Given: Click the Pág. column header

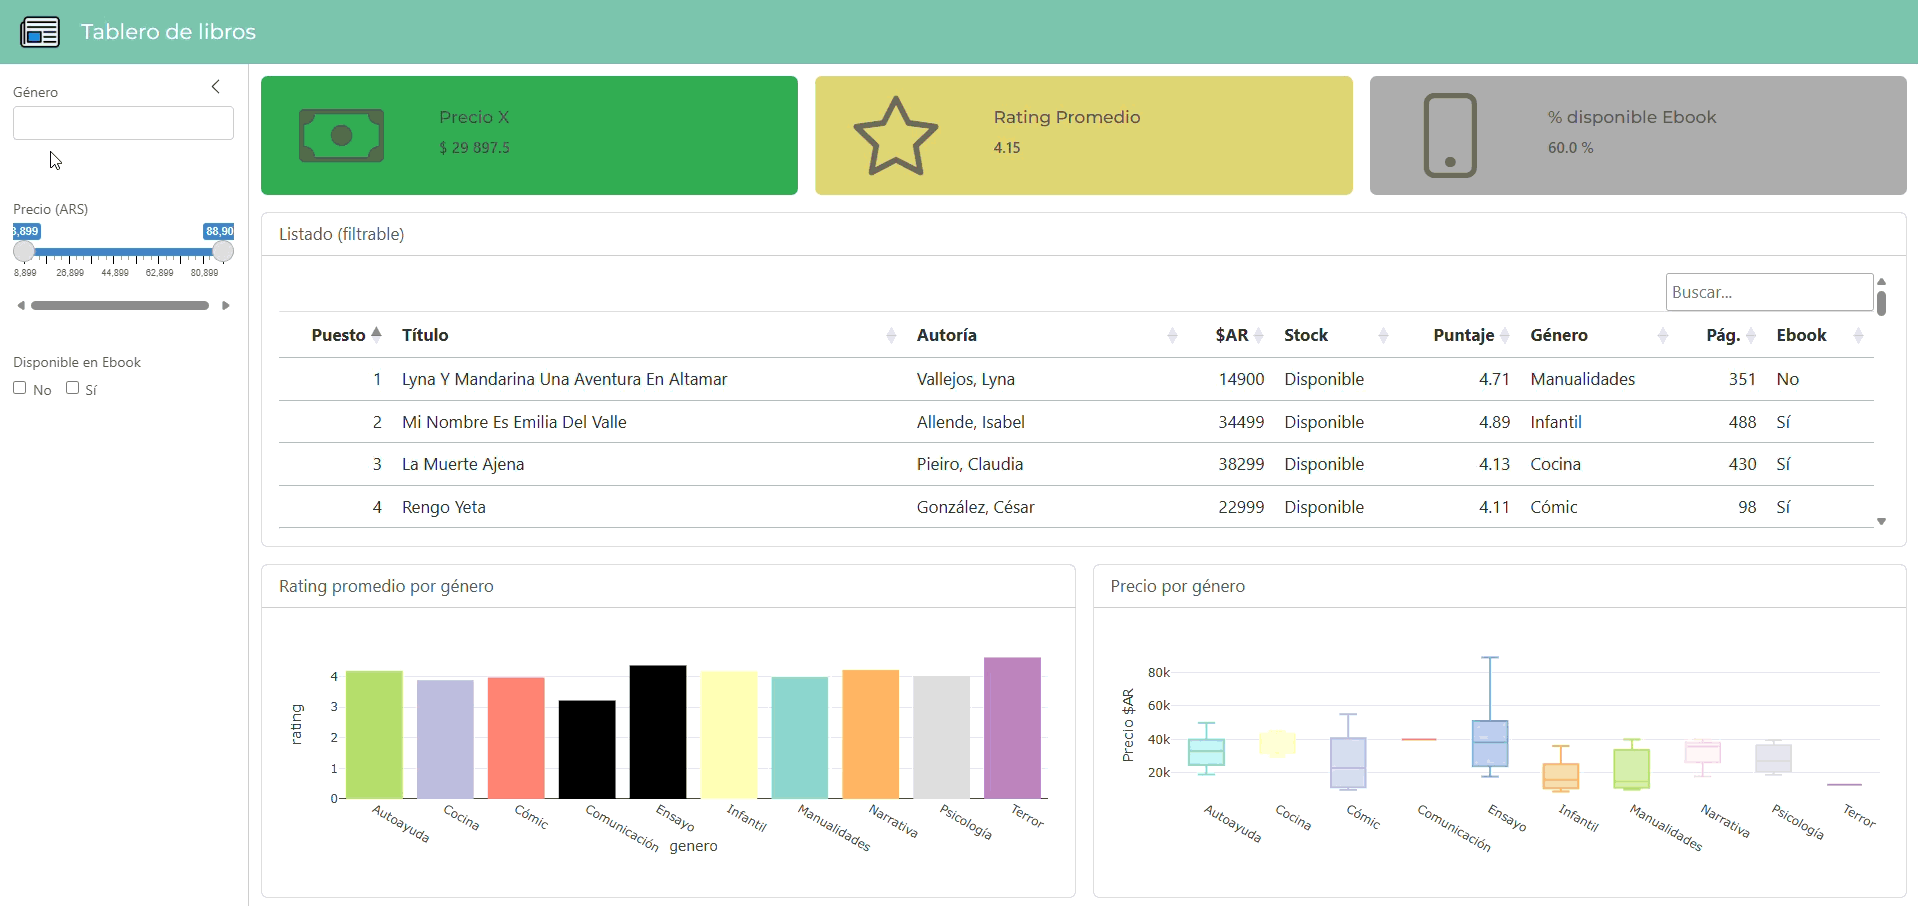Looking at the screenshot, I should pos(1722,336).
